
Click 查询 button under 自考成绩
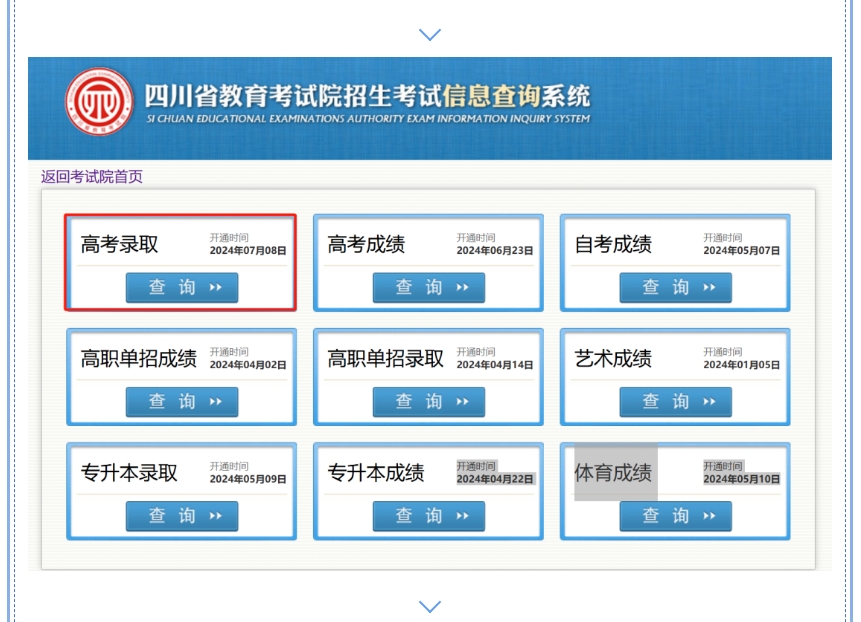point(675,288)
